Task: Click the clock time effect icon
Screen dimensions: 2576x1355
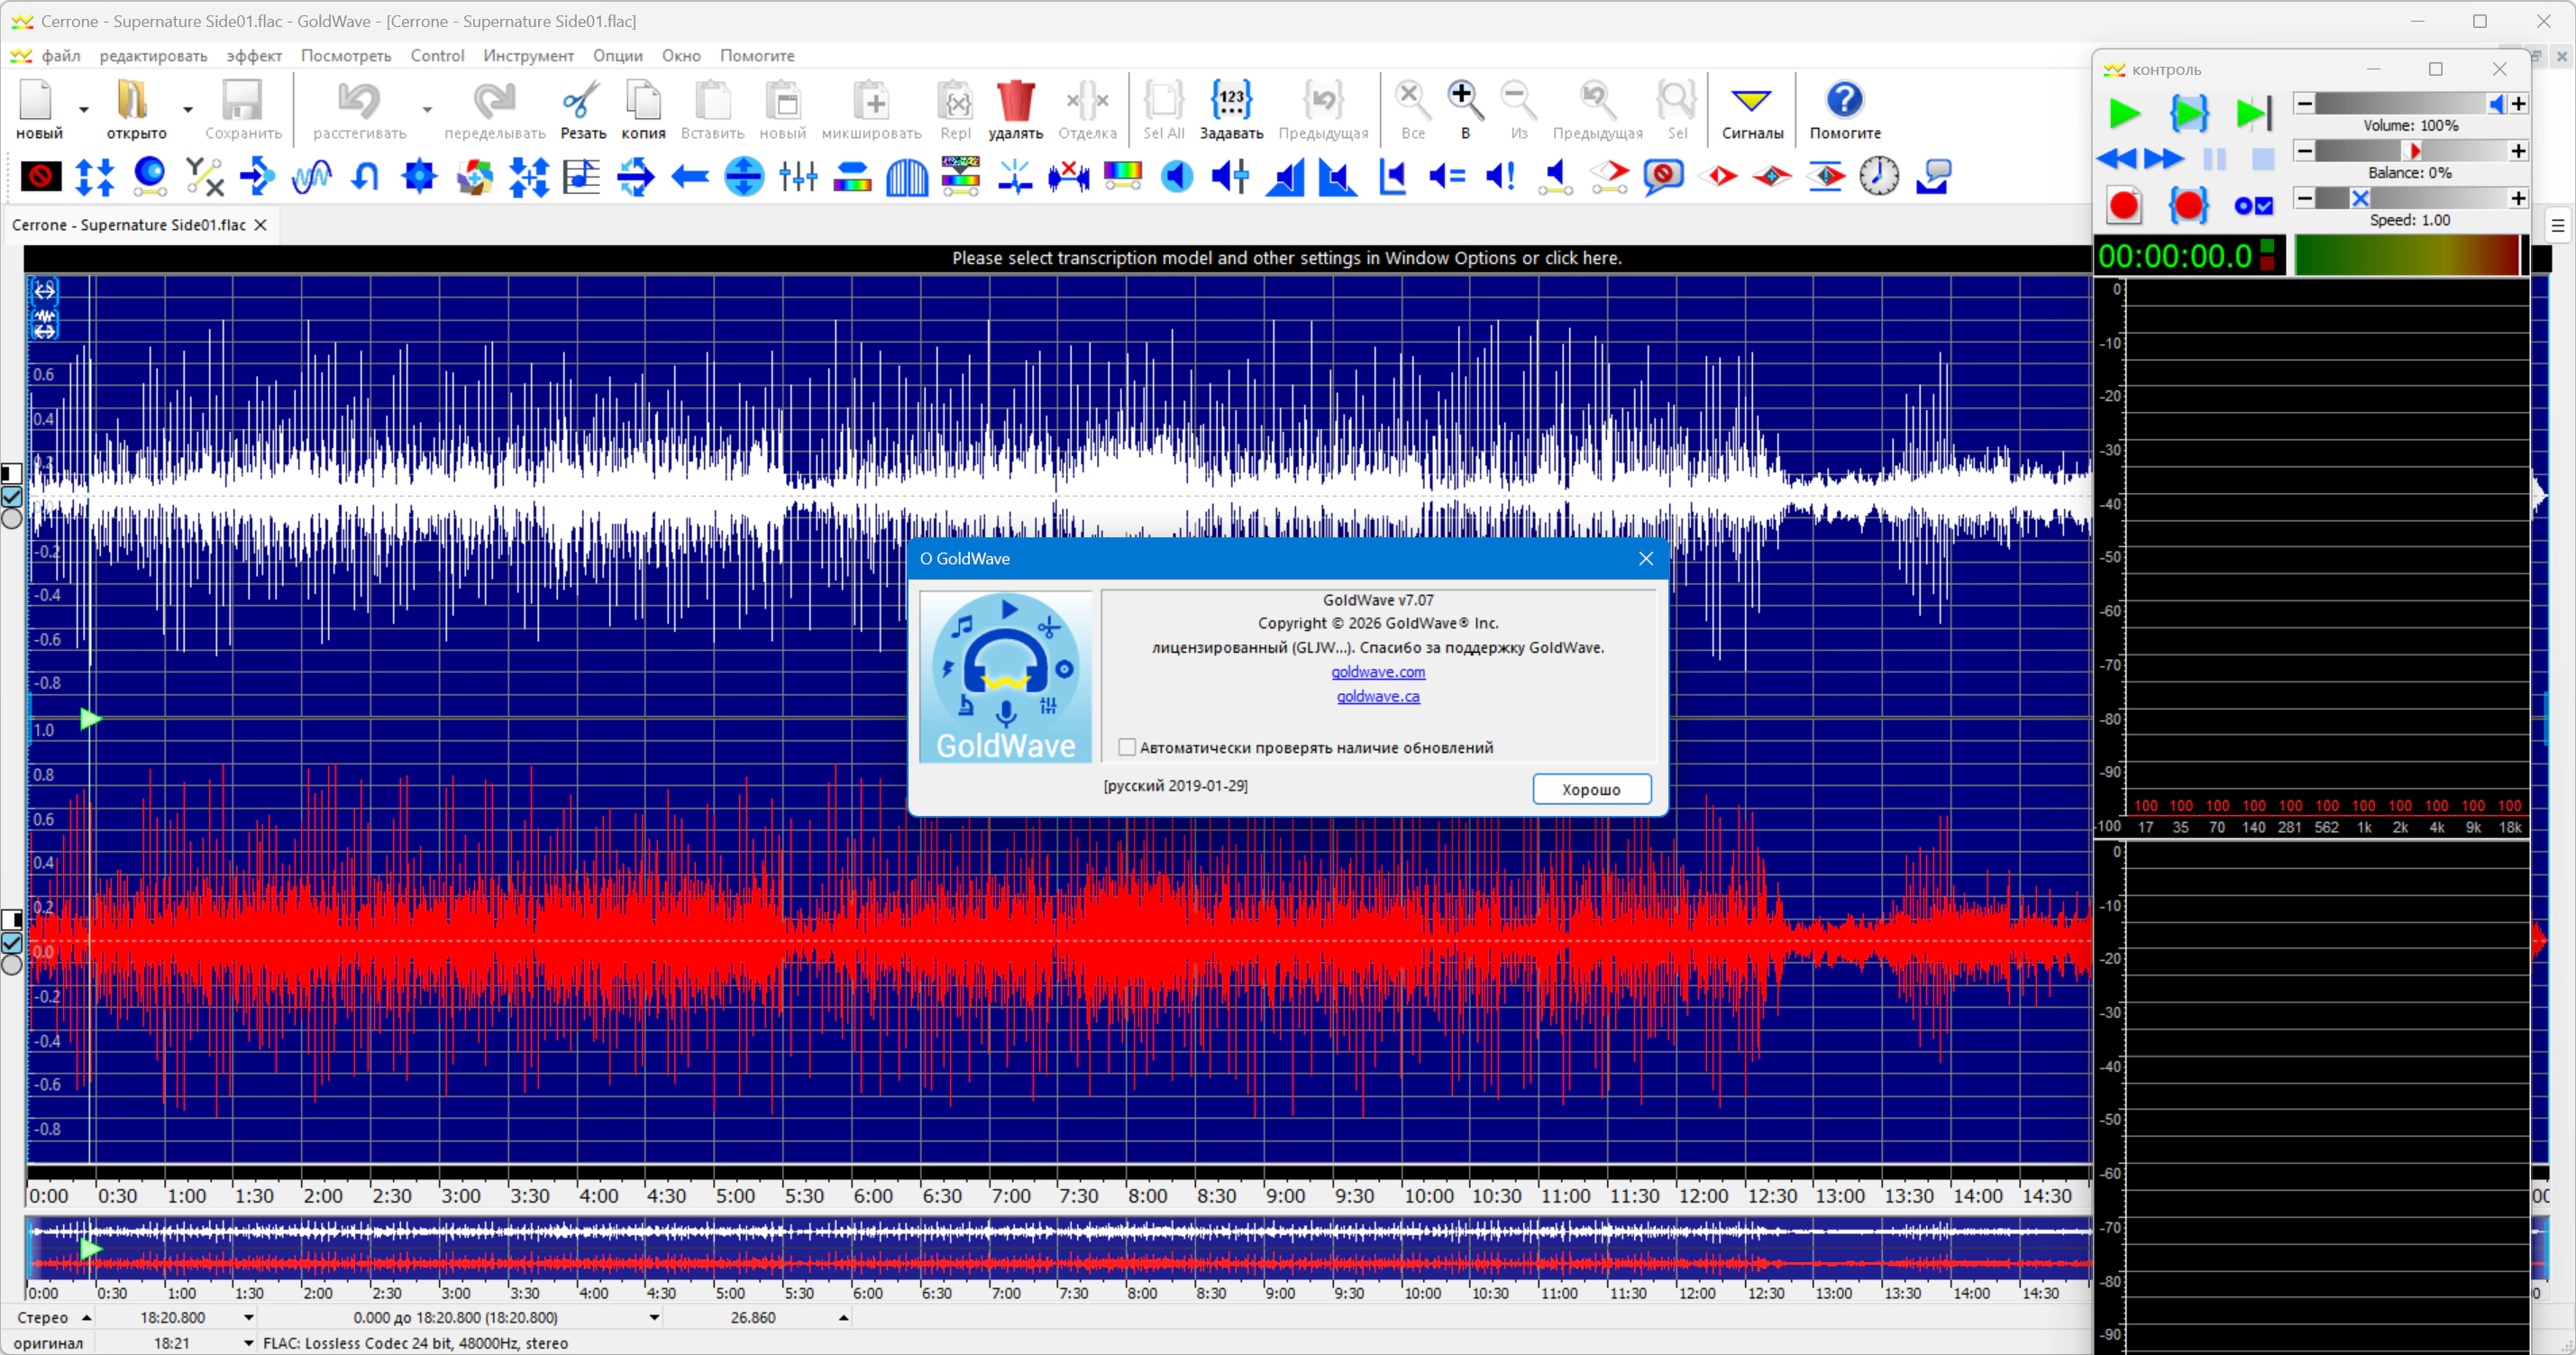Action: (x=1879, y=177)
